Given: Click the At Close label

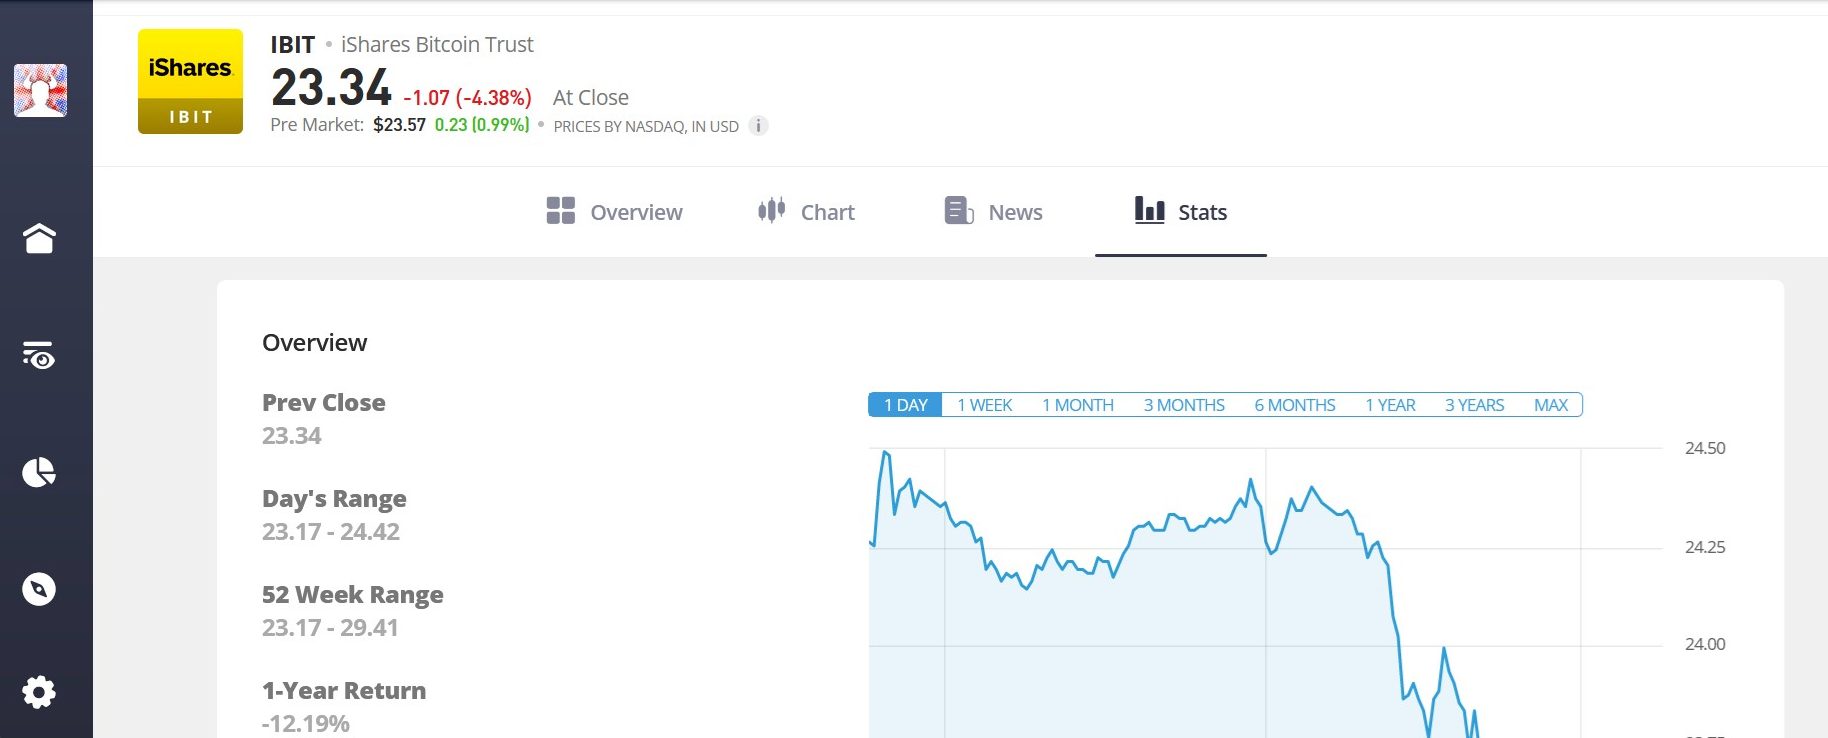Looking at the screenshot, I should point(590,98).
